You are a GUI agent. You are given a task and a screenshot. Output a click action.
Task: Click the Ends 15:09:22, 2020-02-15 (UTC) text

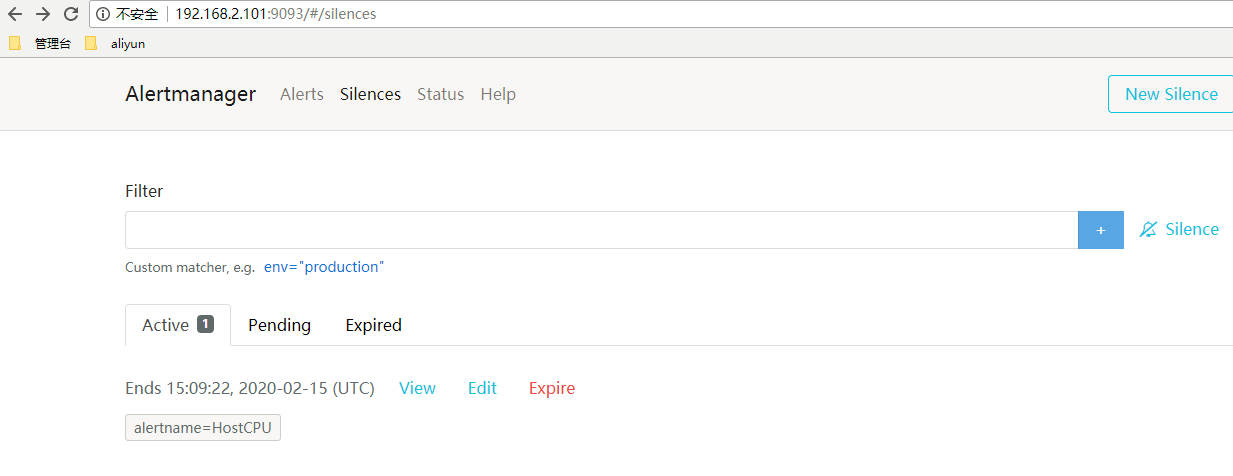pos(250,388)
